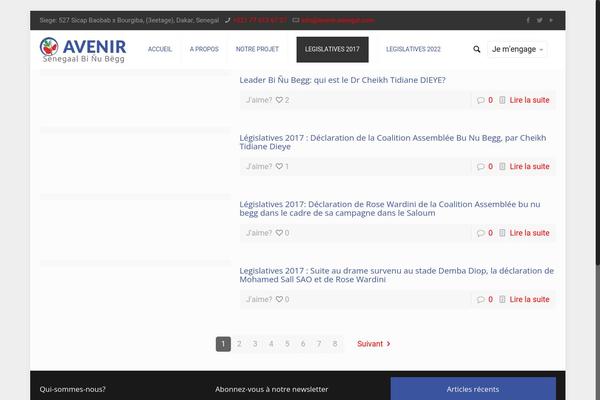Like the stade Demba Diop article heart
The image size is (600, 400).
279,299
